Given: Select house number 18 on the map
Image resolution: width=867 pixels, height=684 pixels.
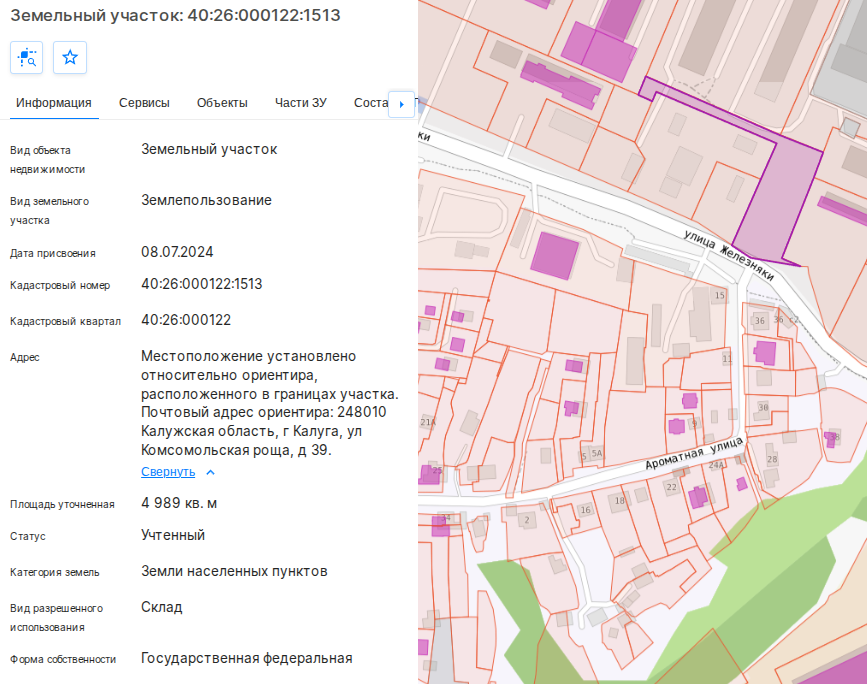Looking at the screenshot, I should (x=619, y=500).
